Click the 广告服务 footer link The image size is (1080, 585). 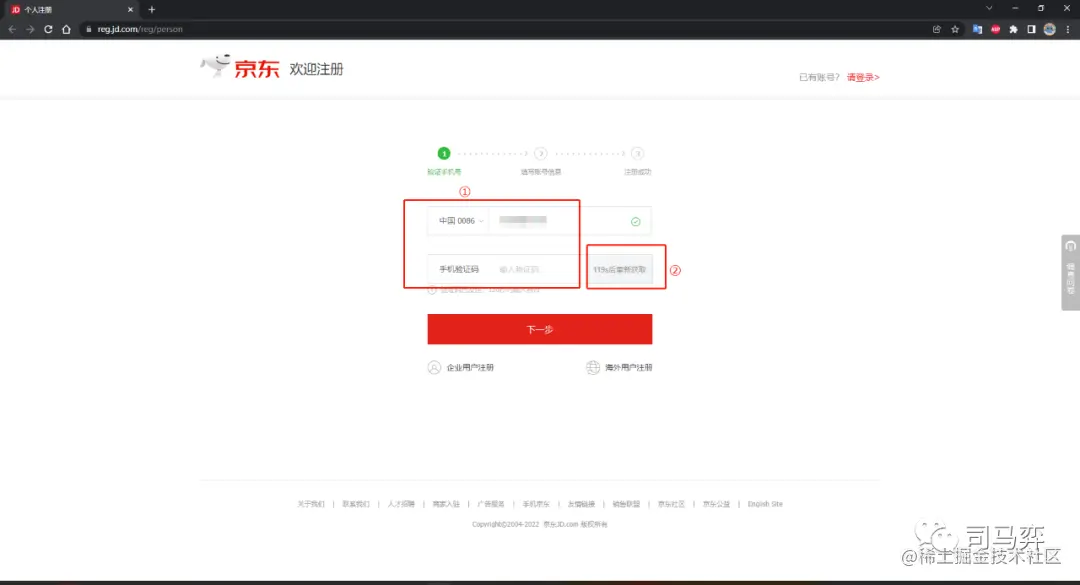[x=491, y=504]
